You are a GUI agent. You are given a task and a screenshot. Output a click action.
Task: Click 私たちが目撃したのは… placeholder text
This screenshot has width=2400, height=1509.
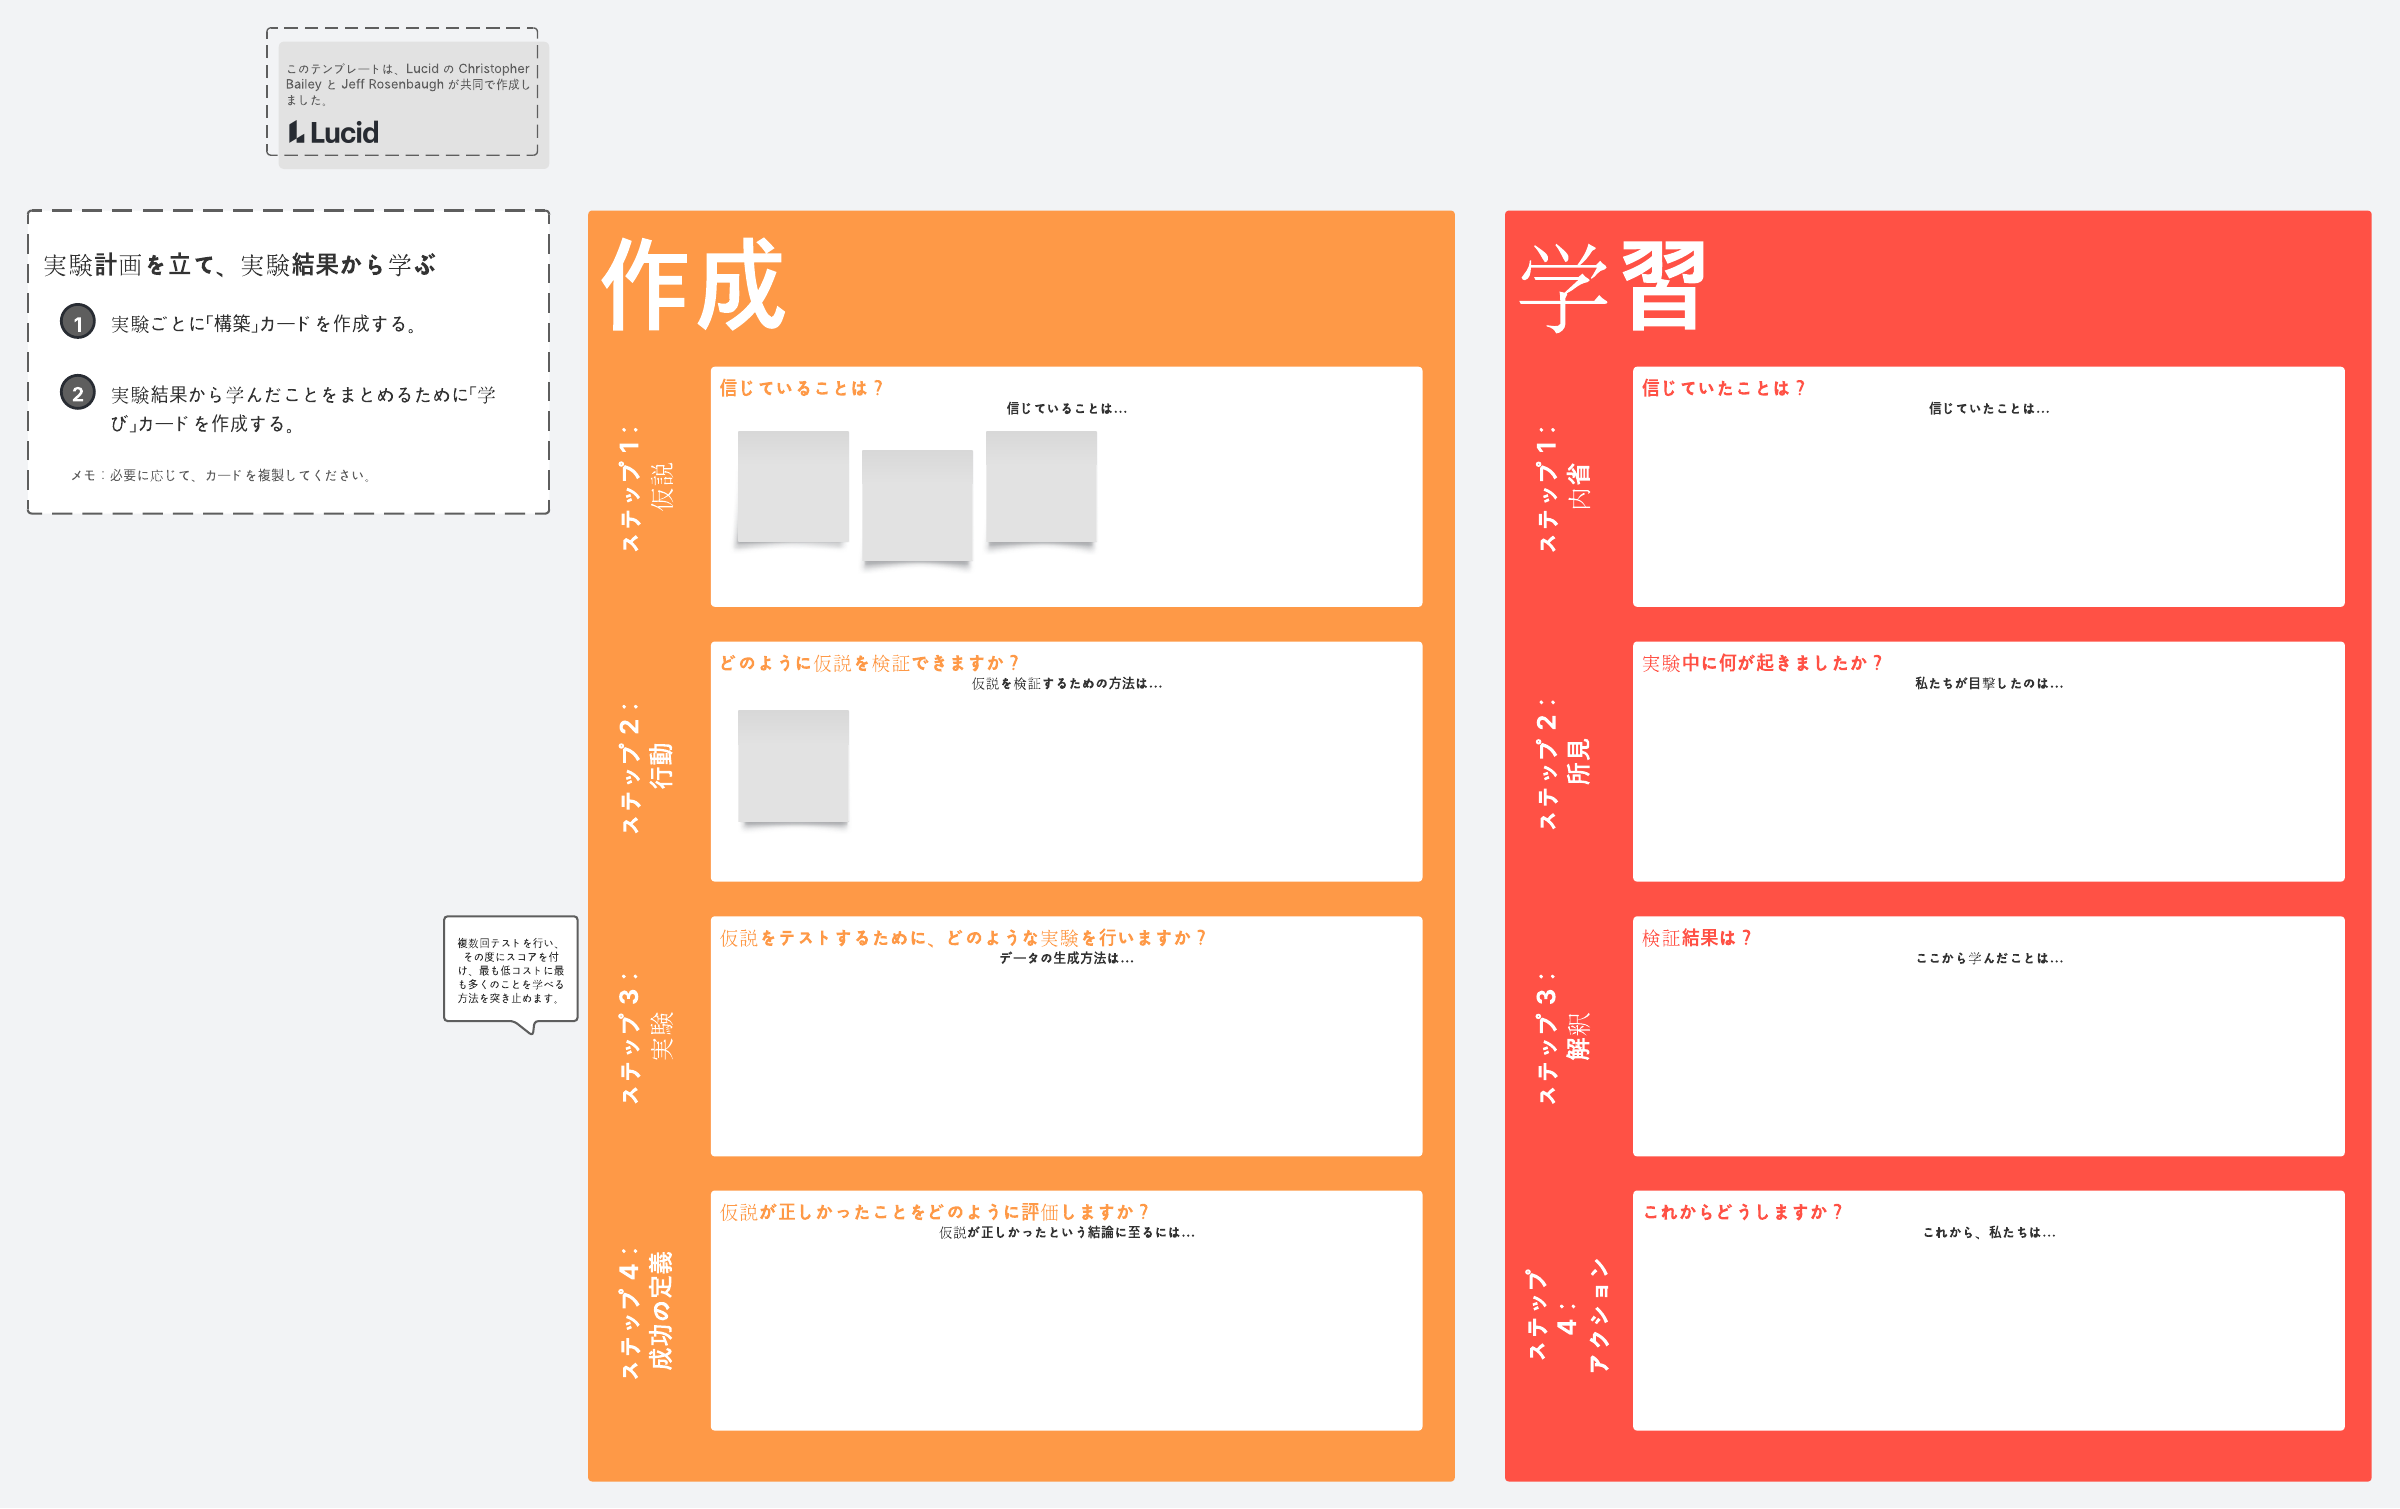(1988, 684)
